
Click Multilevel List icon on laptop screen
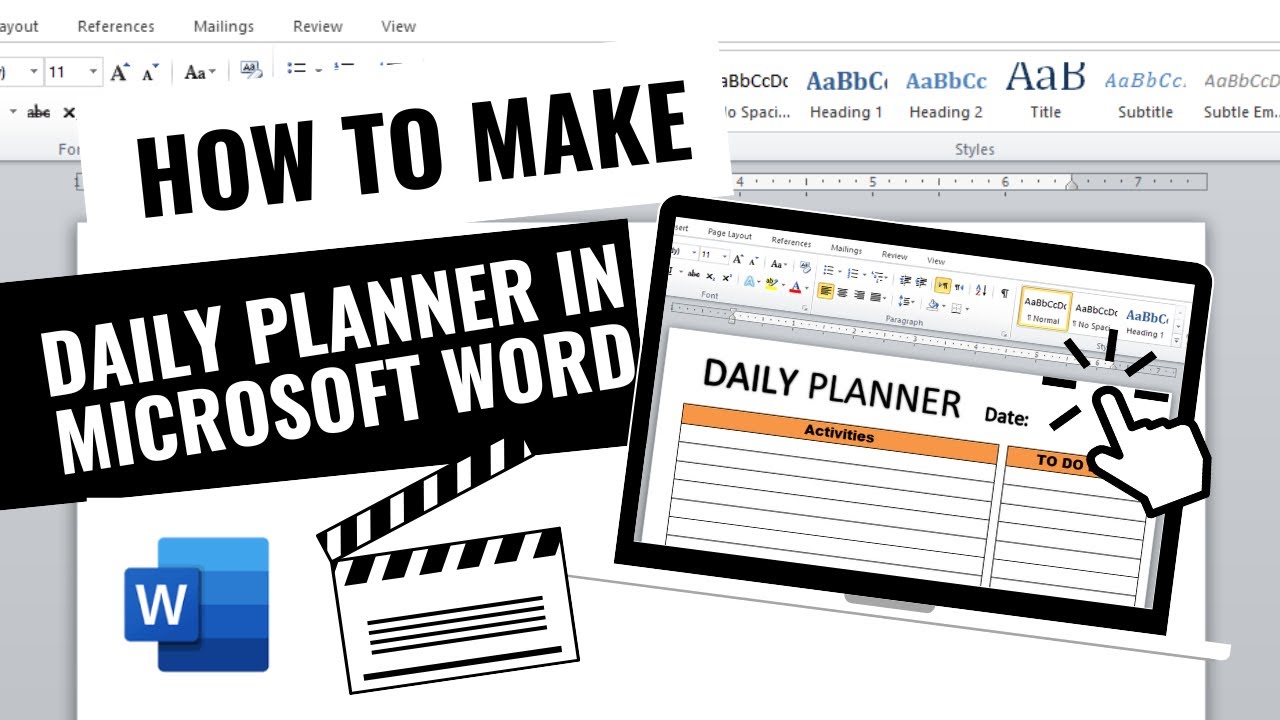point(878,276)
